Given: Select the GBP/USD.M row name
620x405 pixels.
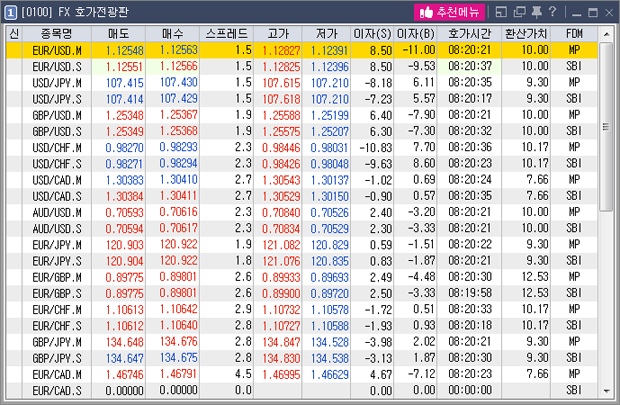Looking at the screenshot, I should (x=57, y=115).
